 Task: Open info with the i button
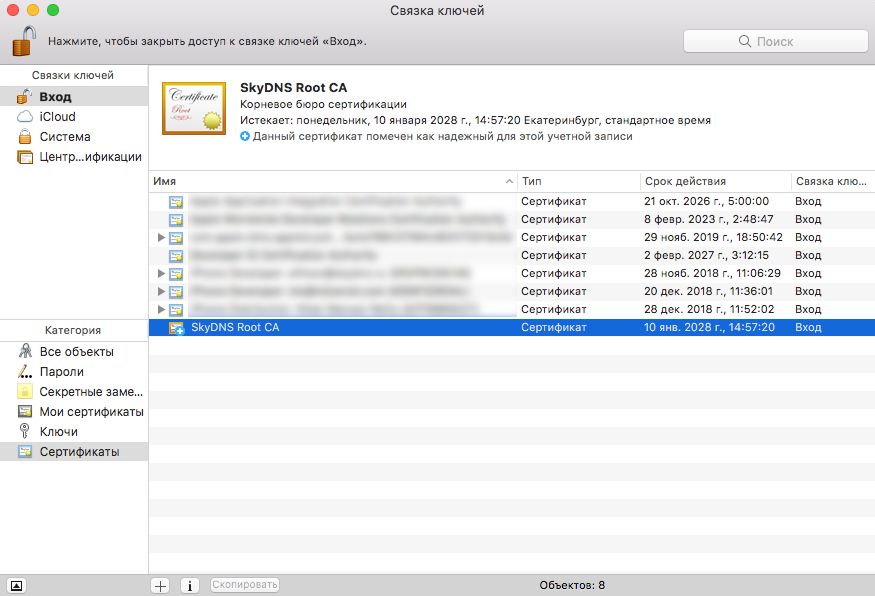click(x=190, y=585)
